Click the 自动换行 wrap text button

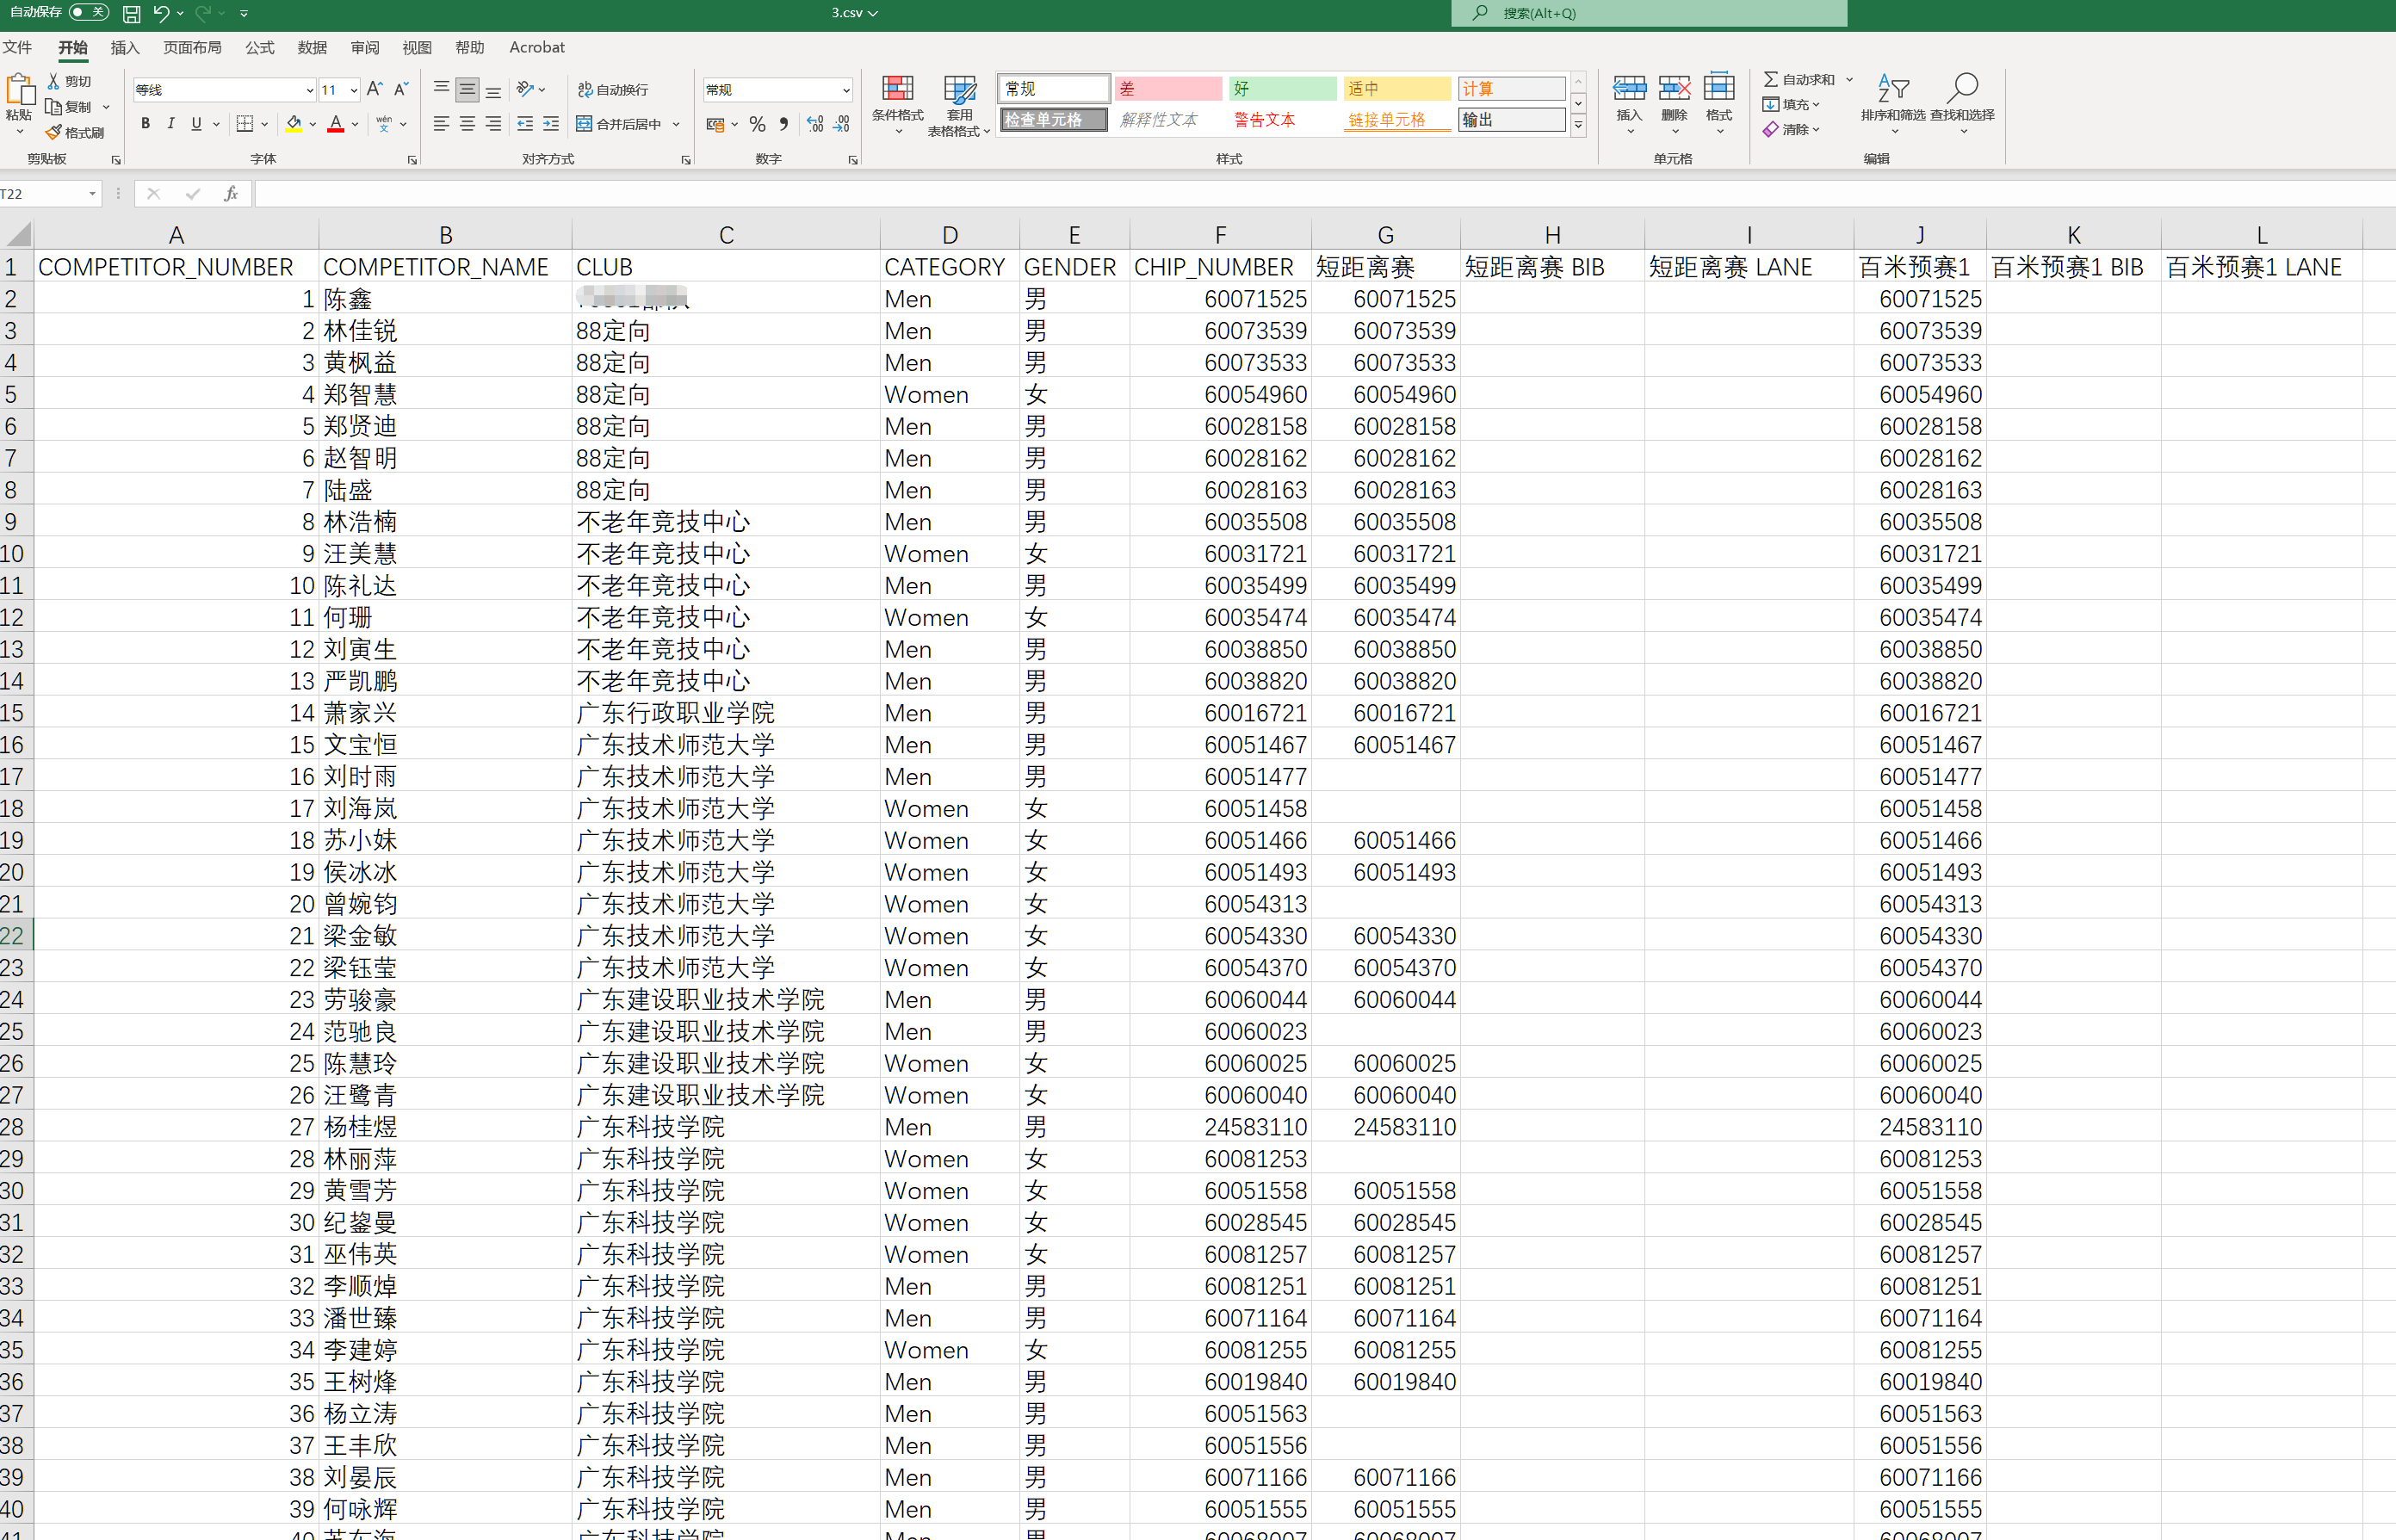pyautogui.click(x=613, y=90)
